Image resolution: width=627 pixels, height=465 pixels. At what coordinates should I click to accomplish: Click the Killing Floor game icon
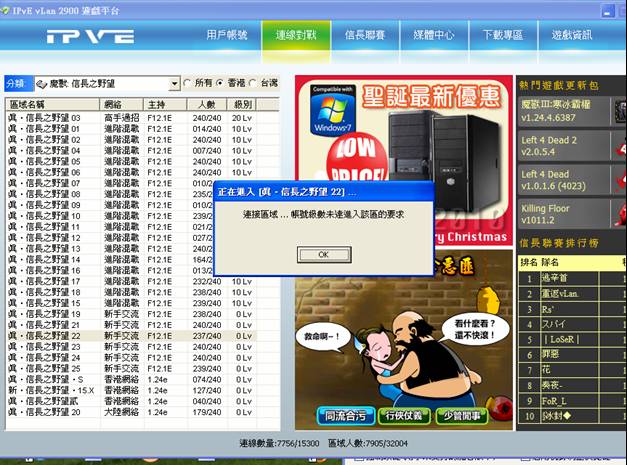pos(620,214)
